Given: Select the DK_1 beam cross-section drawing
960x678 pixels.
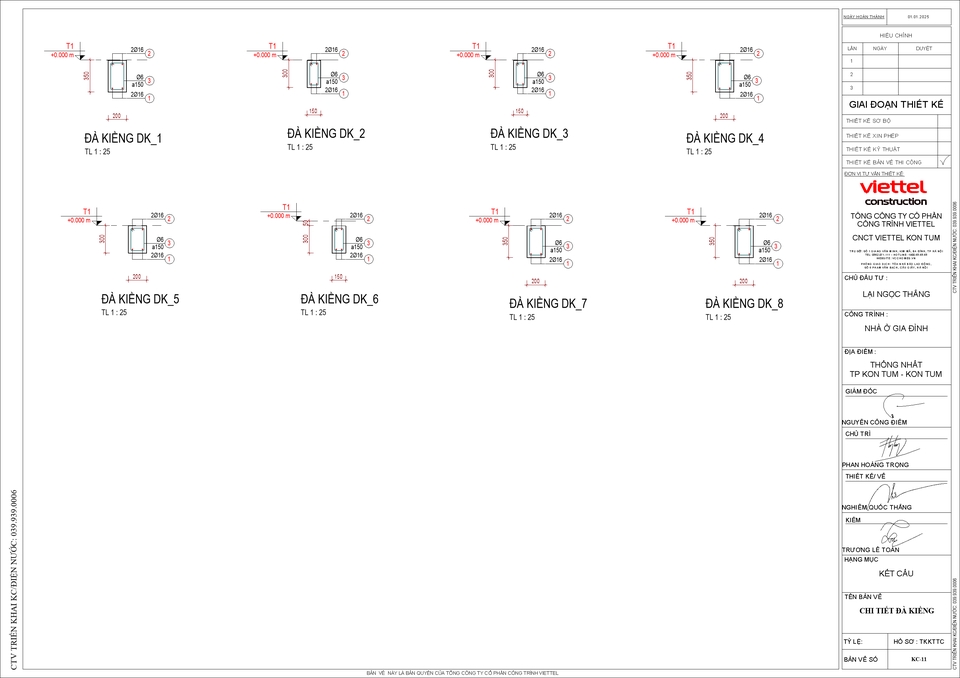Looking at the screenshot, I should coord(116,76).
